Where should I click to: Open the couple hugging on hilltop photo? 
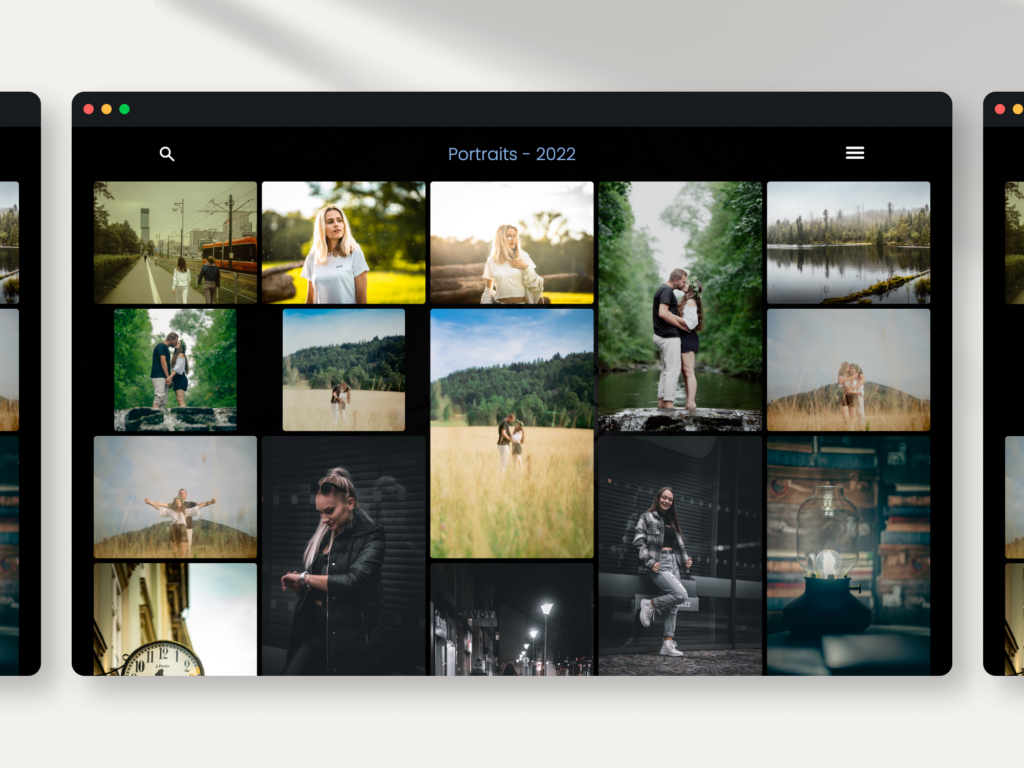point(848,370)
